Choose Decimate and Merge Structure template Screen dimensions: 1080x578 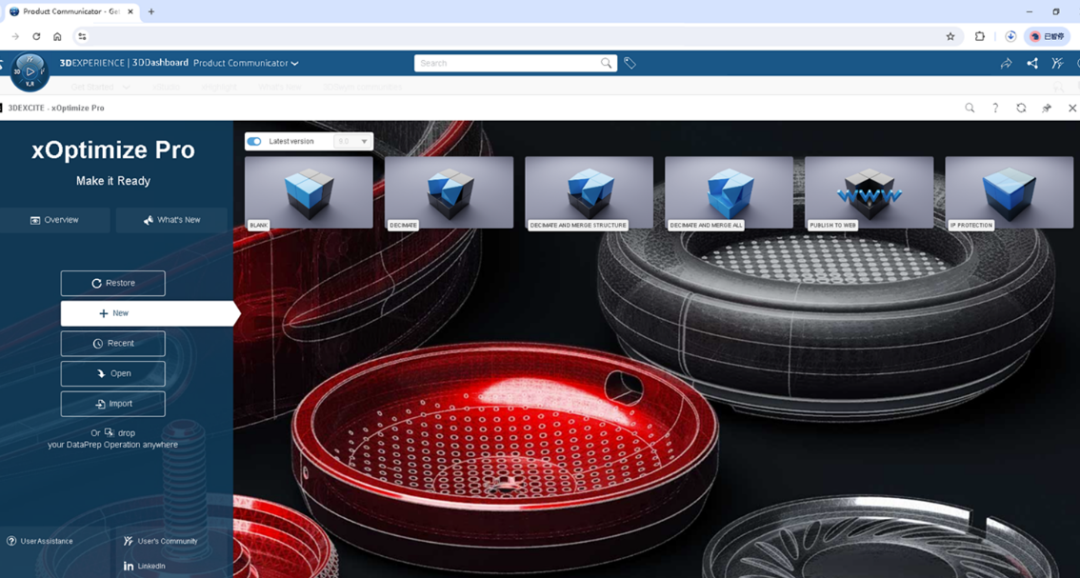589,192
